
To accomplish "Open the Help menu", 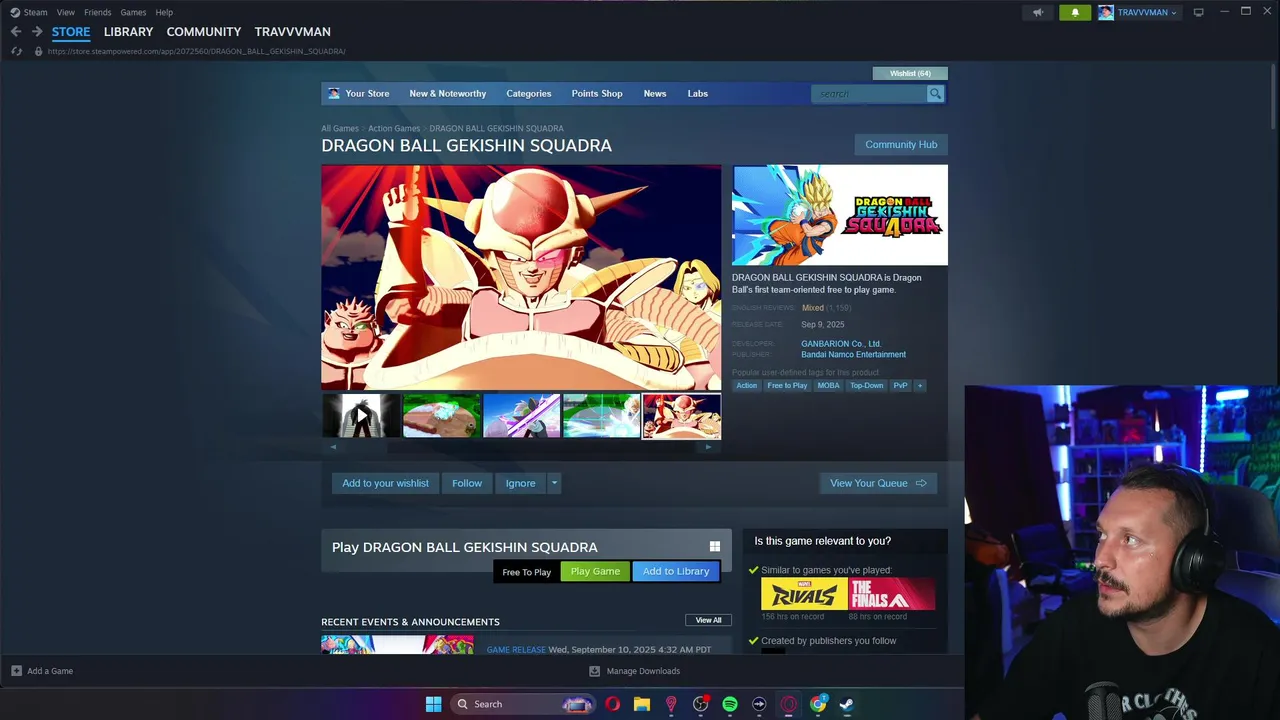I will coord(164,12).
